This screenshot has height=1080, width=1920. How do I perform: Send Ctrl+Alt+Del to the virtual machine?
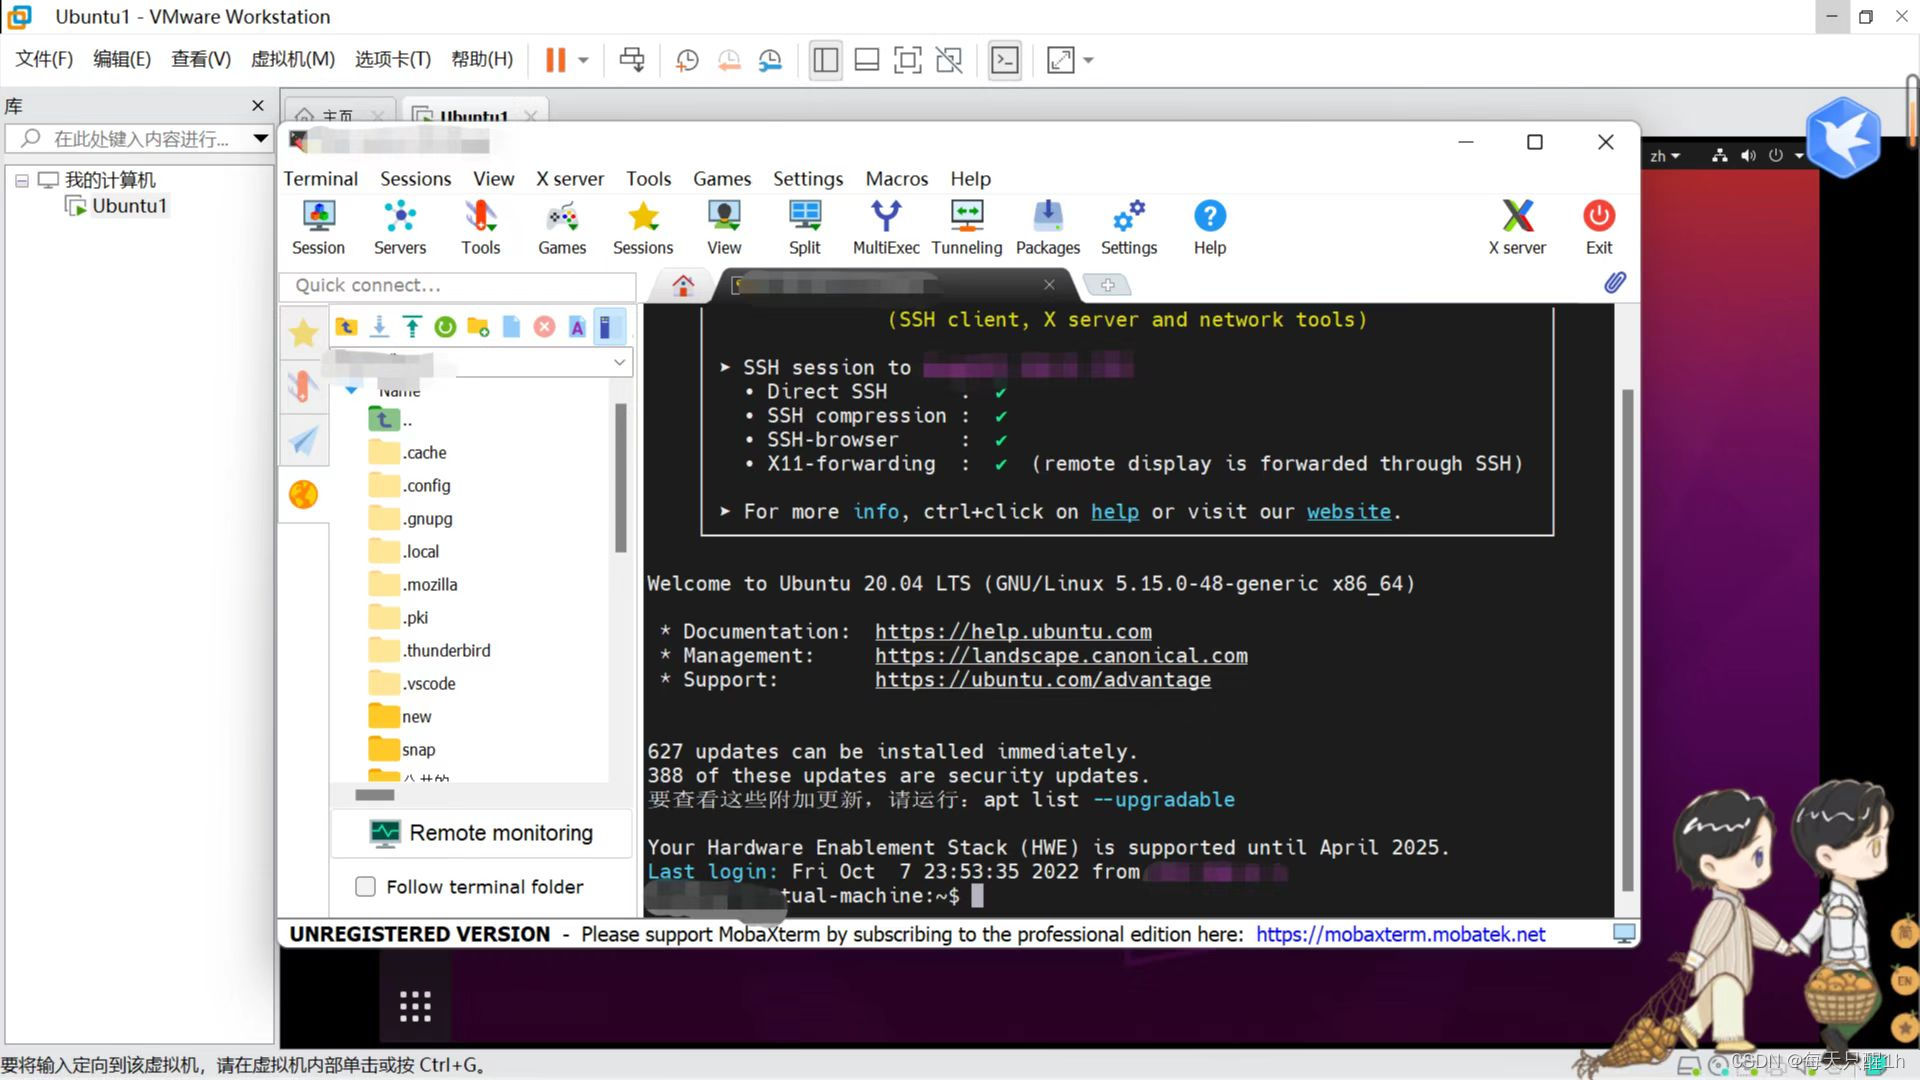(632, 60)
